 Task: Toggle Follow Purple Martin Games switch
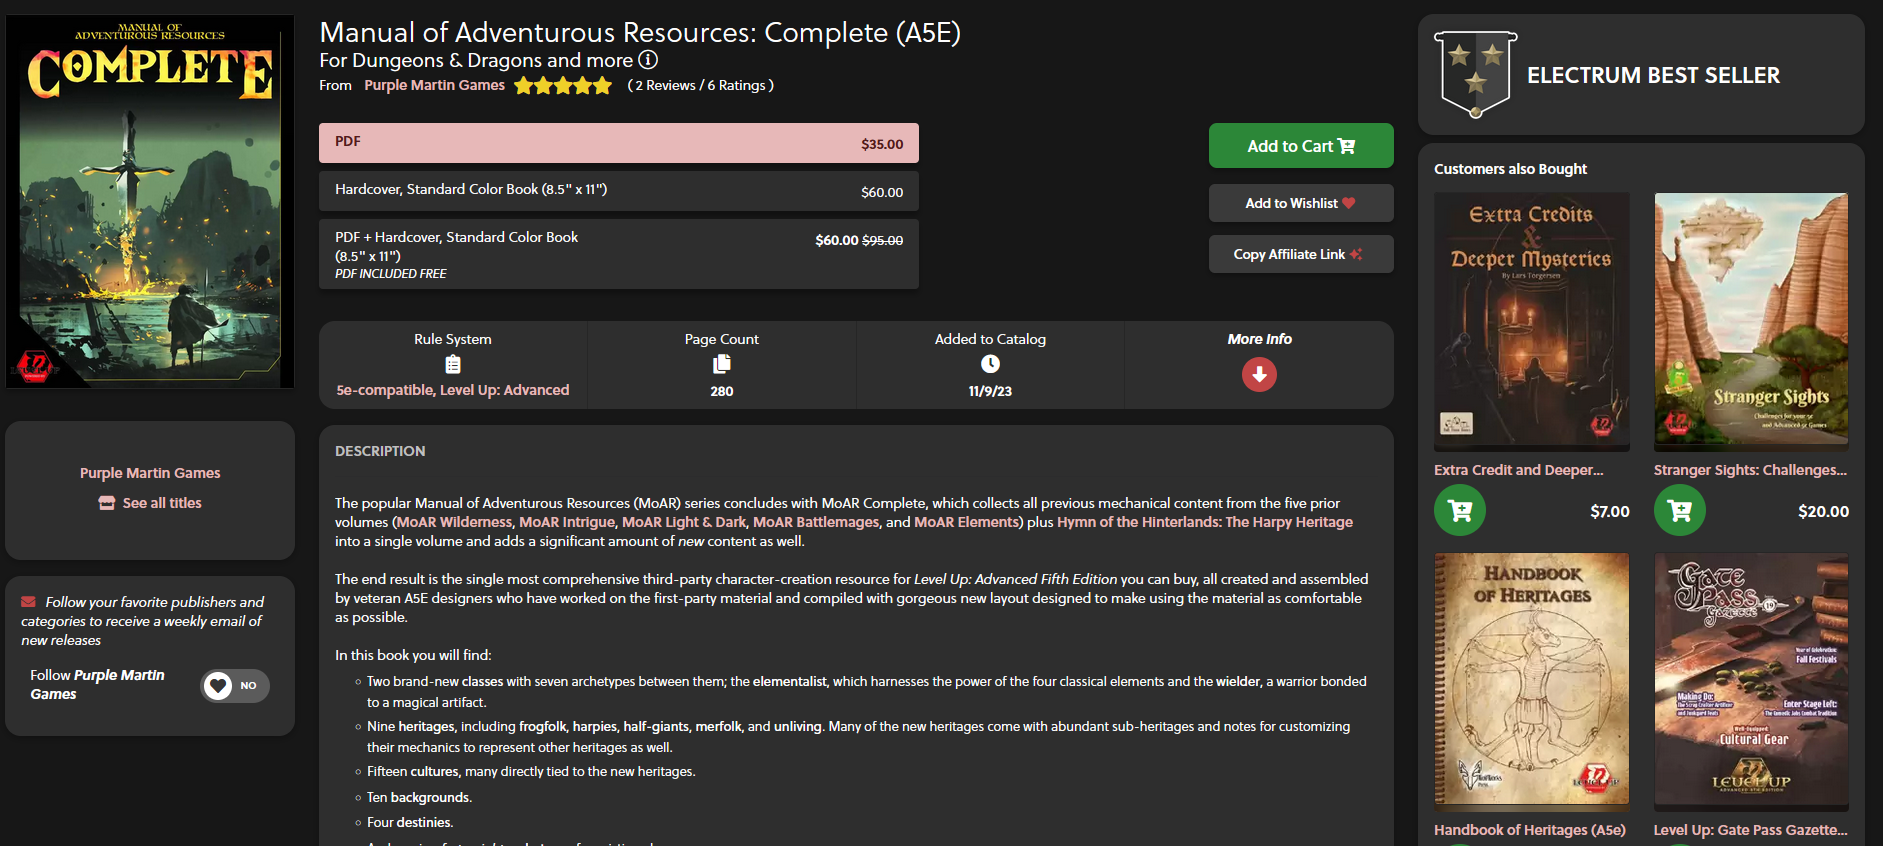(x=235, y=686)
